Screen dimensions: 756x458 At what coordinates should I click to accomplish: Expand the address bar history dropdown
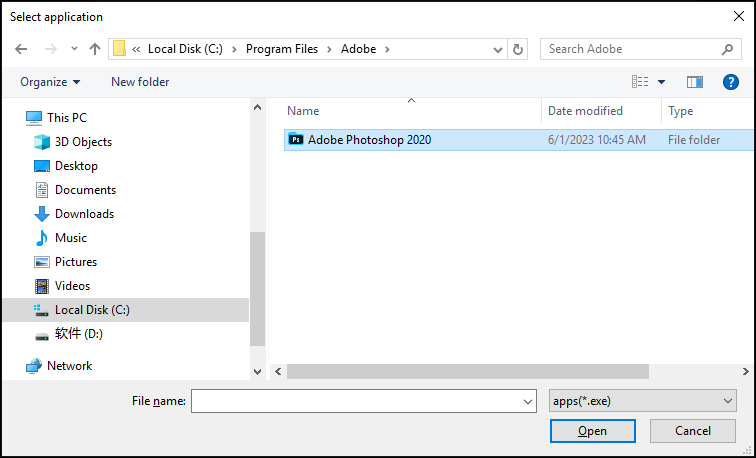pyautogui.click(x=498, y=49)
